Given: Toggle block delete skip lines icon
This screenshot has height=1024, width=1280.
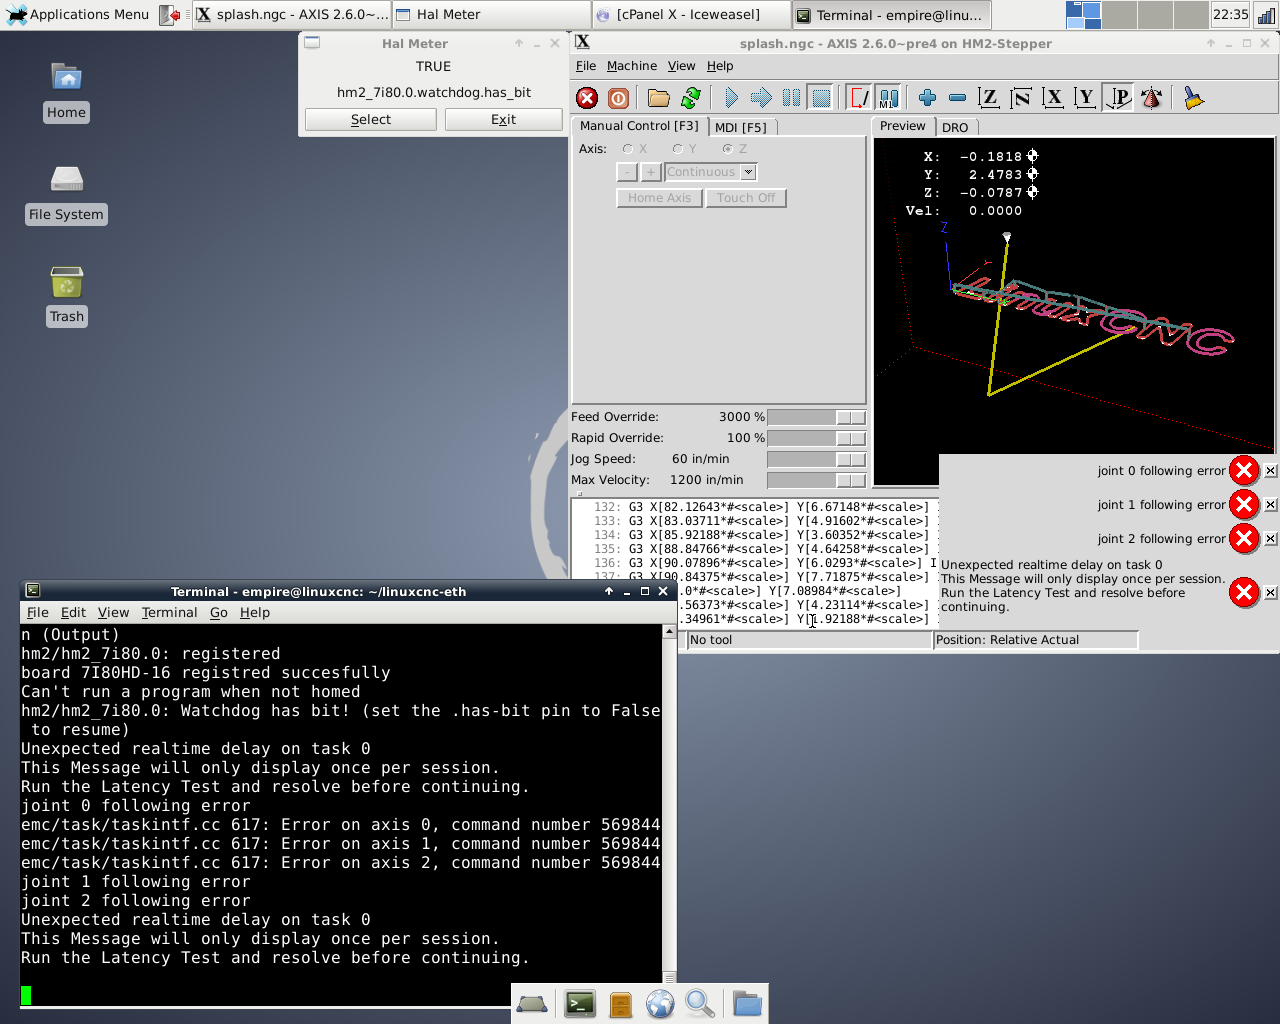Looking at the screenshot, I should click(859, 98).
